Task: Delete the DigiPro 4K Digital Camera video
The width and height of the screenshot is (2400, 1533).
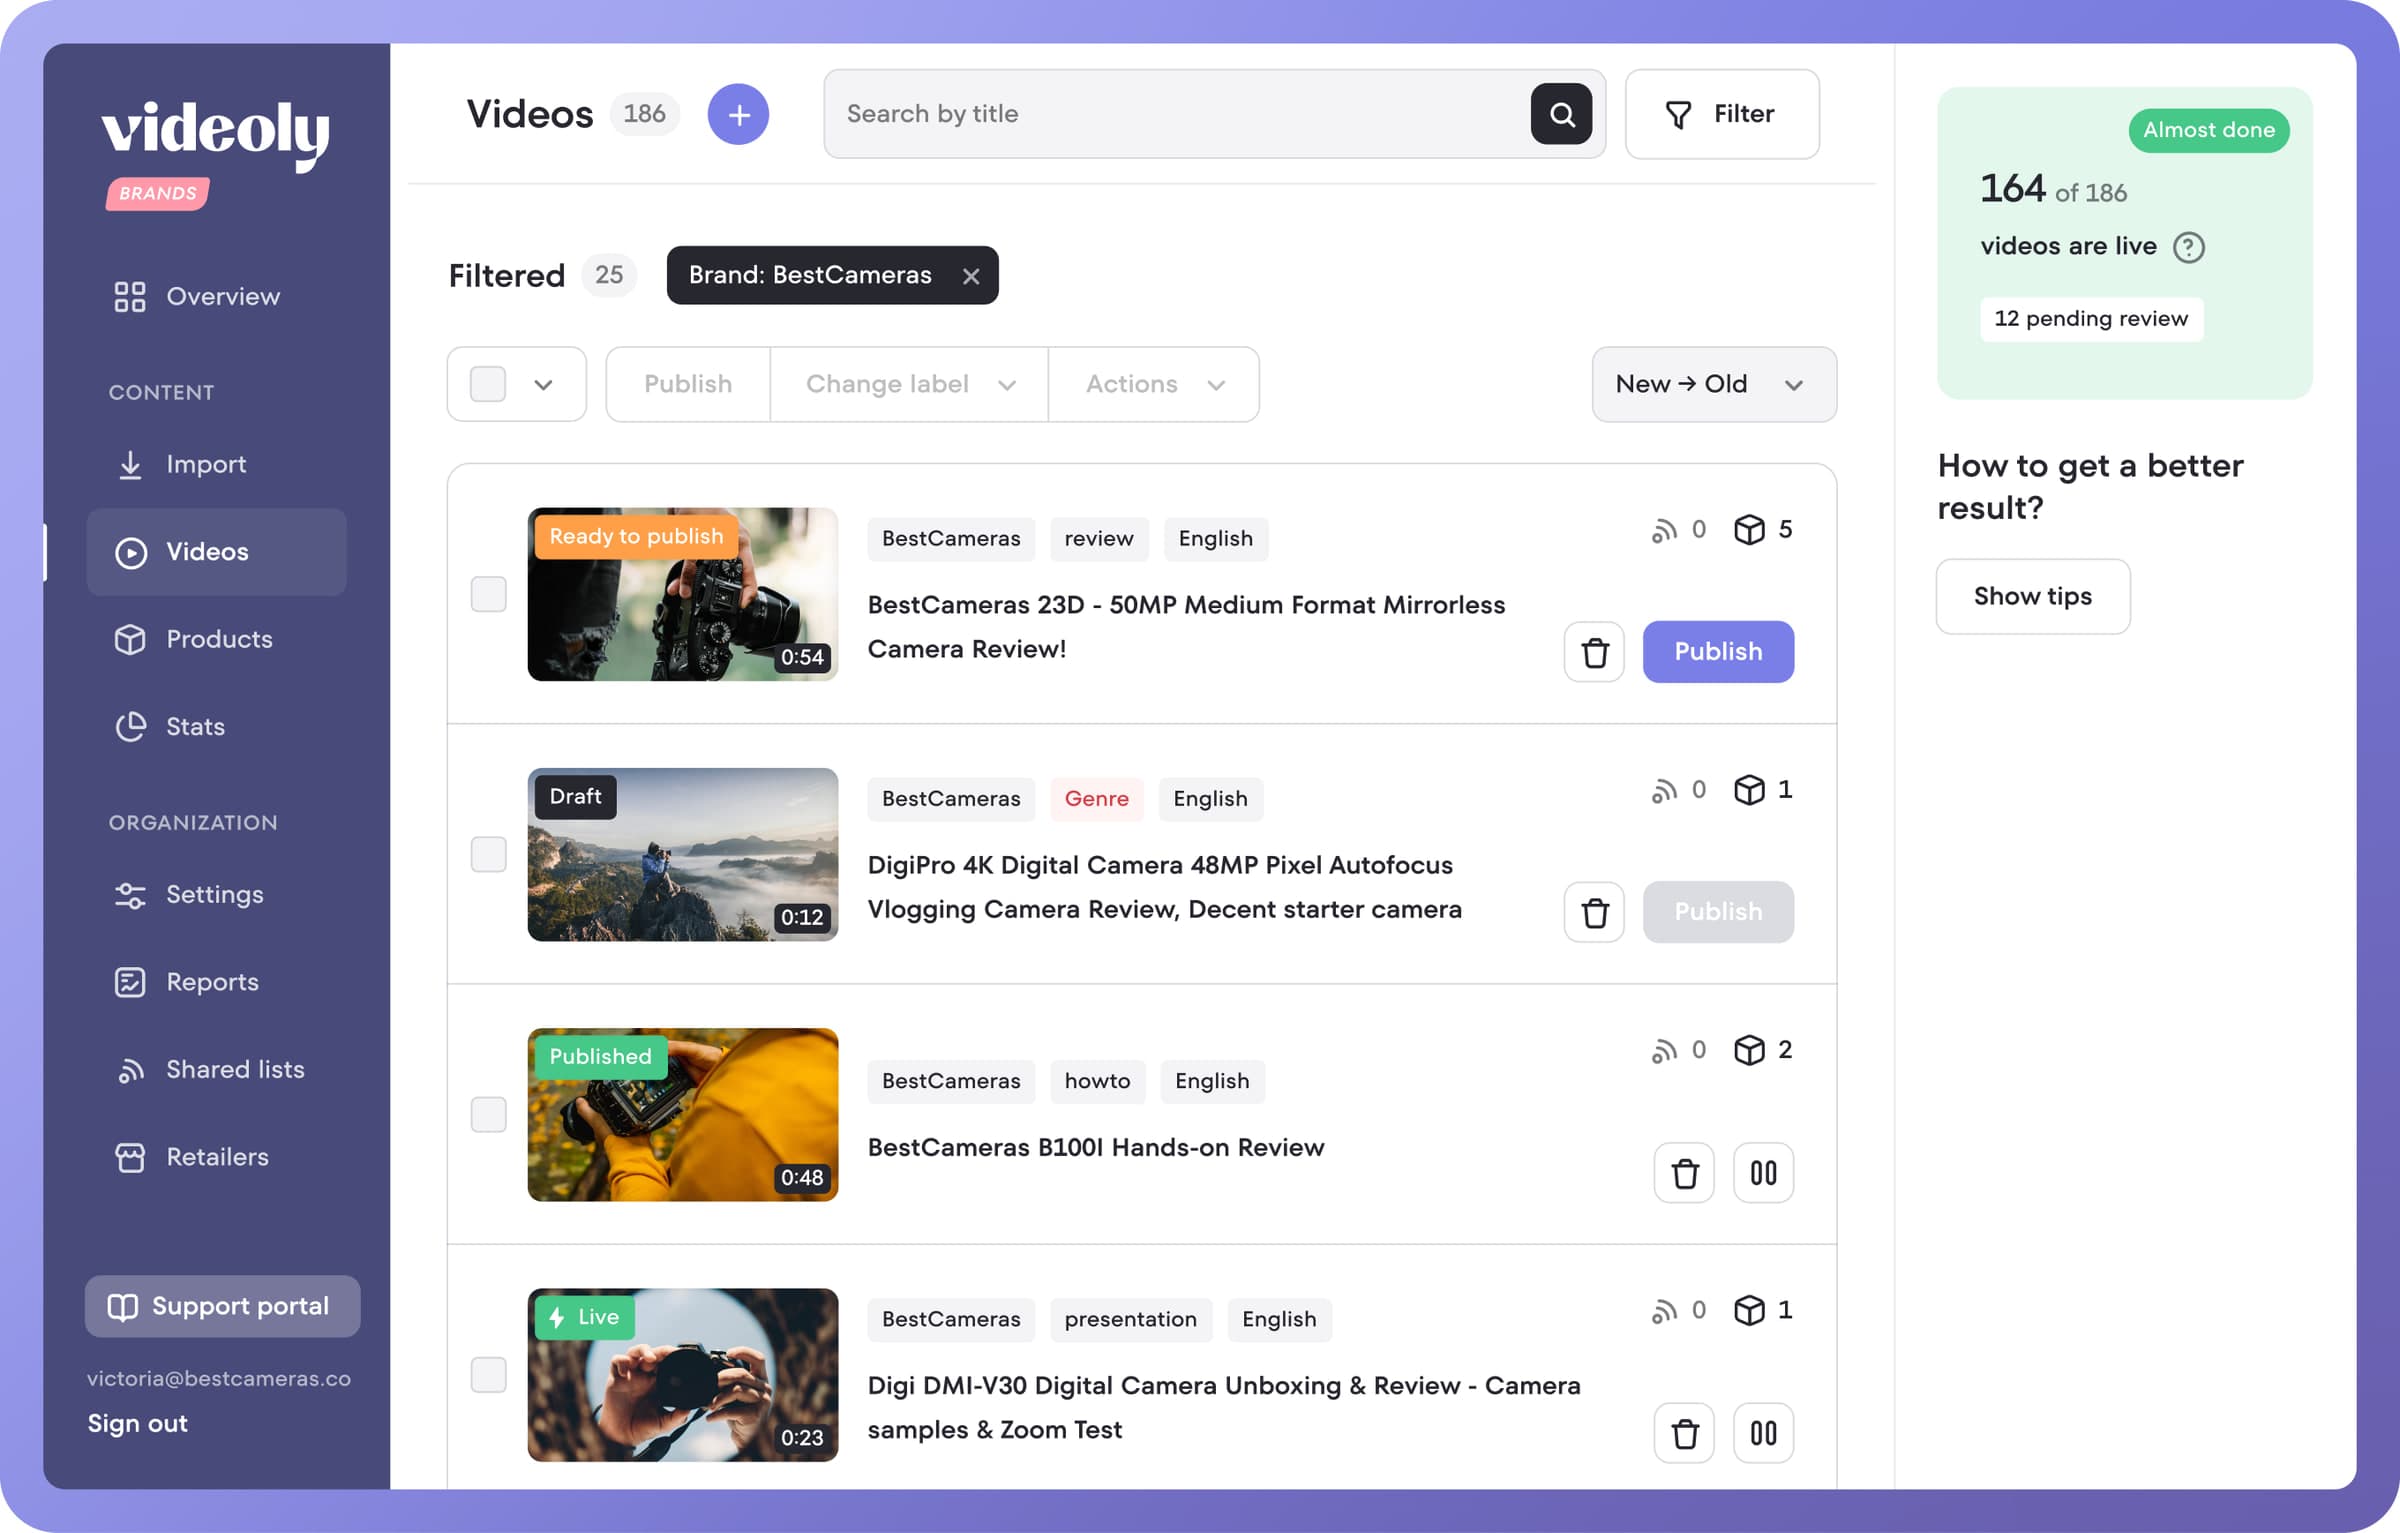Action: [1594, 912]
